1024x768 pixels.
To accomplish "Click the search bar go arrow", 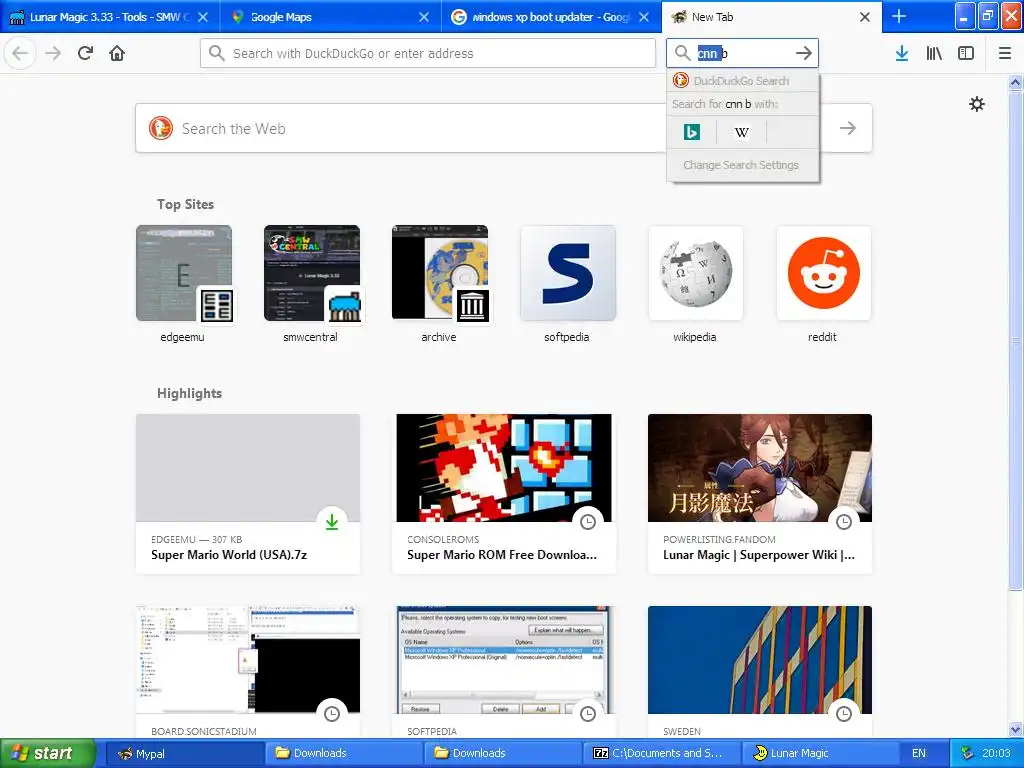I will 804,53.
